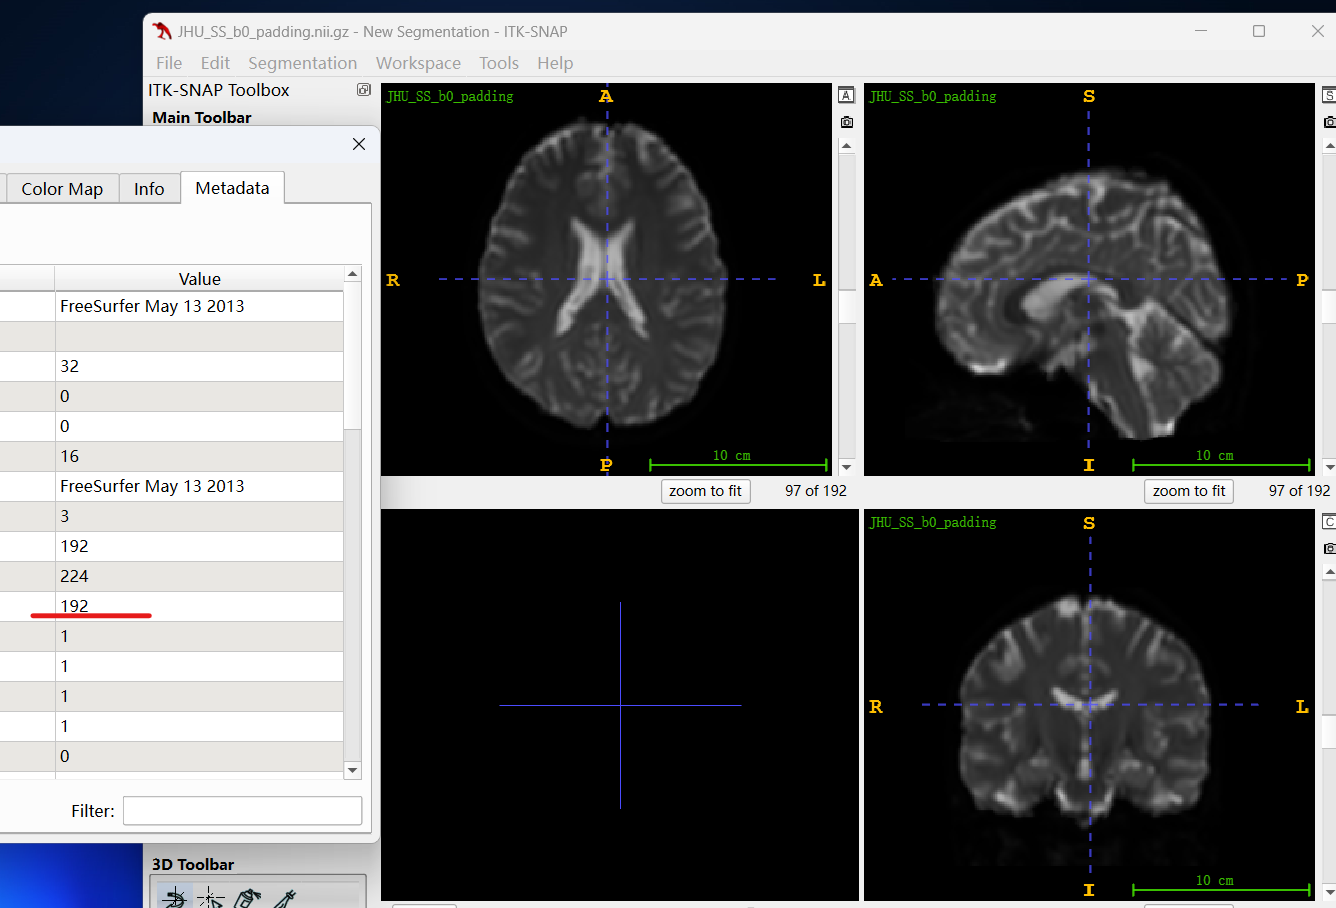Select the value cell showing 3

point(199,516)
